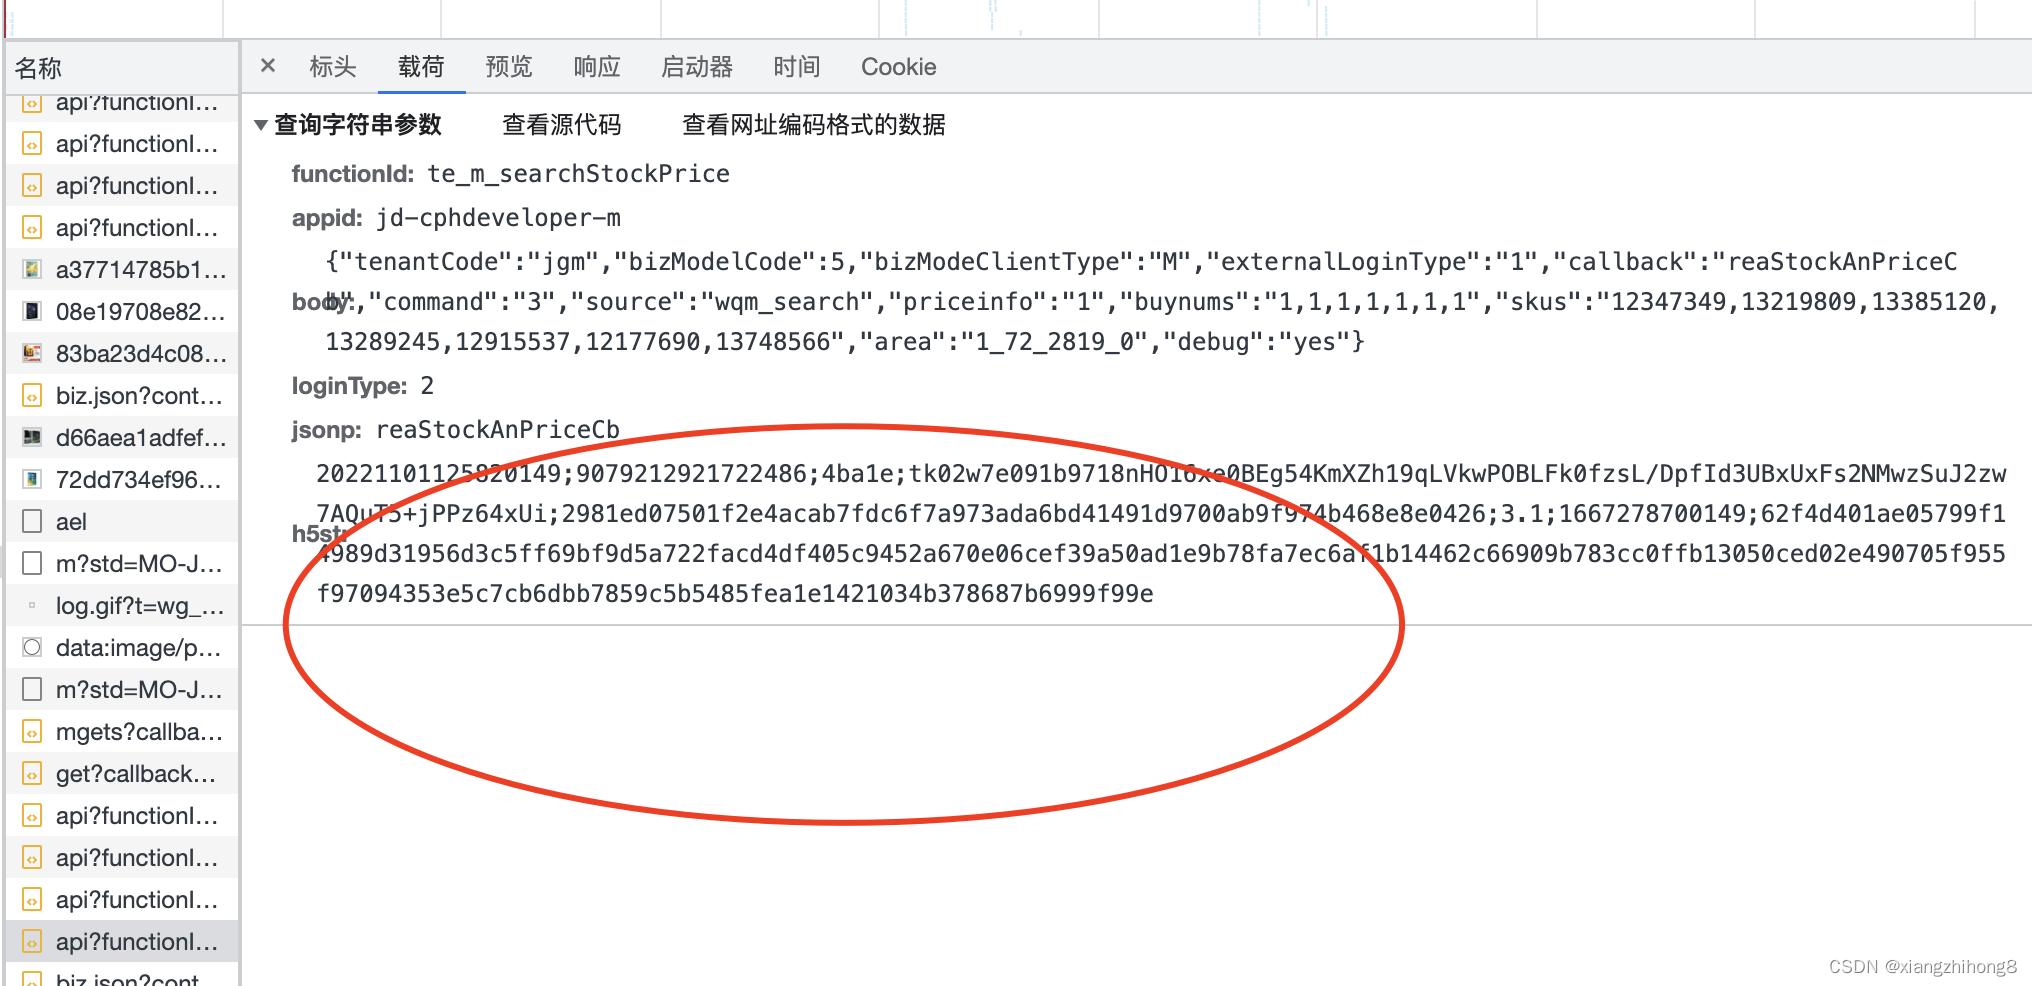Click the appid parameter label
This screenshot has width=2032, height=986.
point(327,218)
